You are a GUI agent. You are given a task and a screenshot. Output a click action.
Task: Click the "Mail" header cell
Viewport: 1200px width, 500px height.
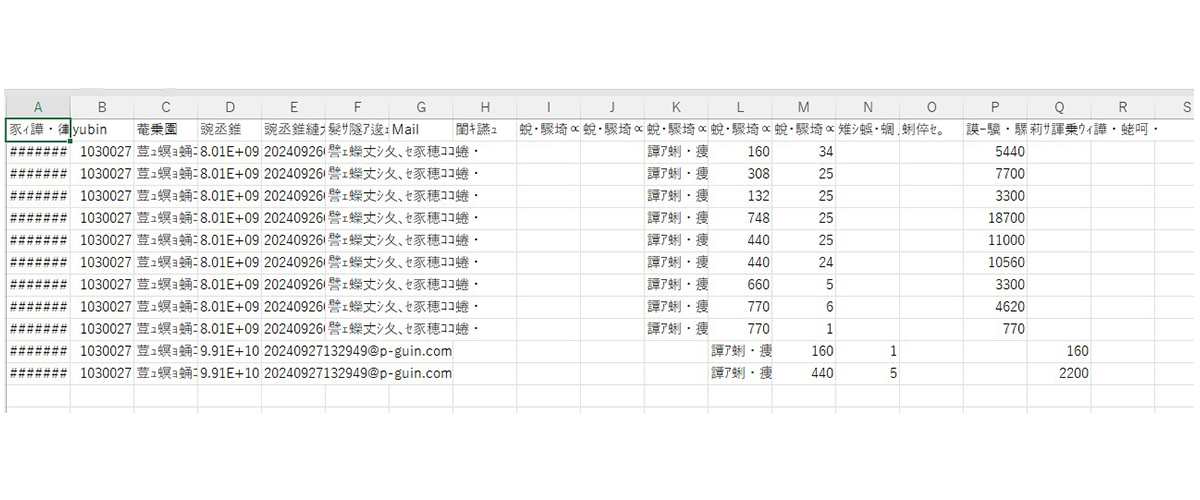click(x=421, y=130)
